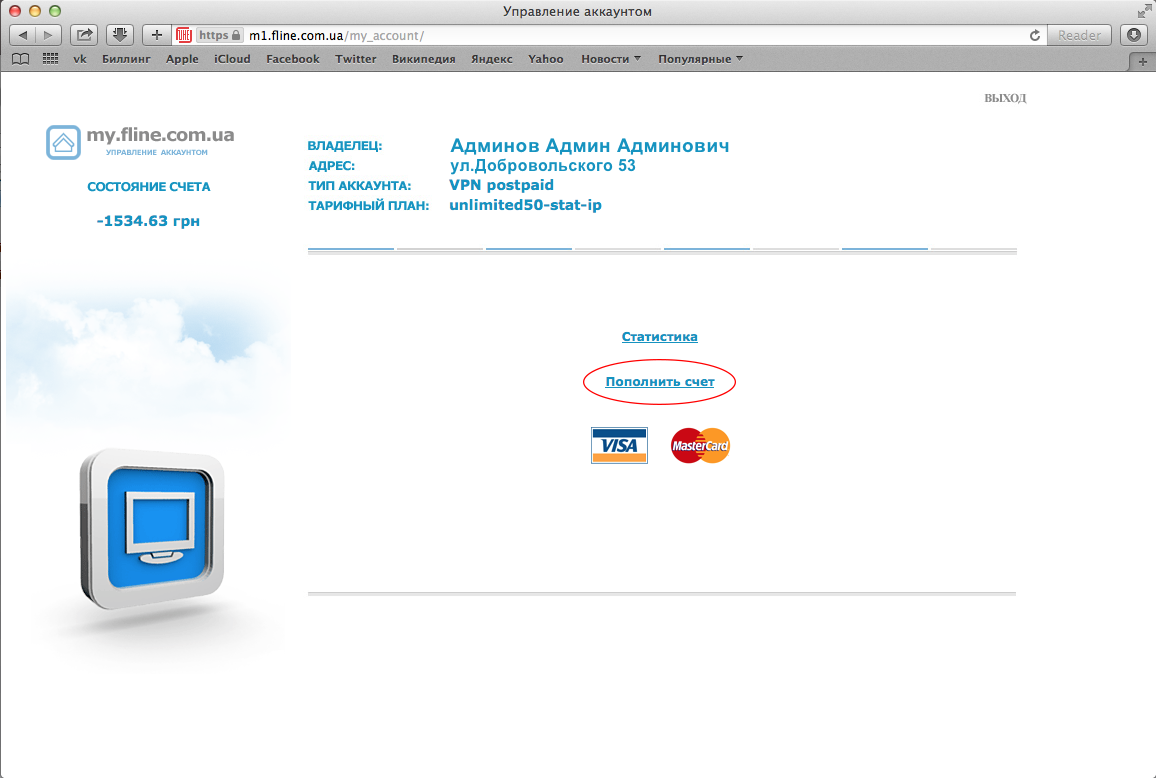Image resolution: width=1156 pixels, height=778 pixels.
Task: Click the Пополнить счет link
Action: (659, 382)
